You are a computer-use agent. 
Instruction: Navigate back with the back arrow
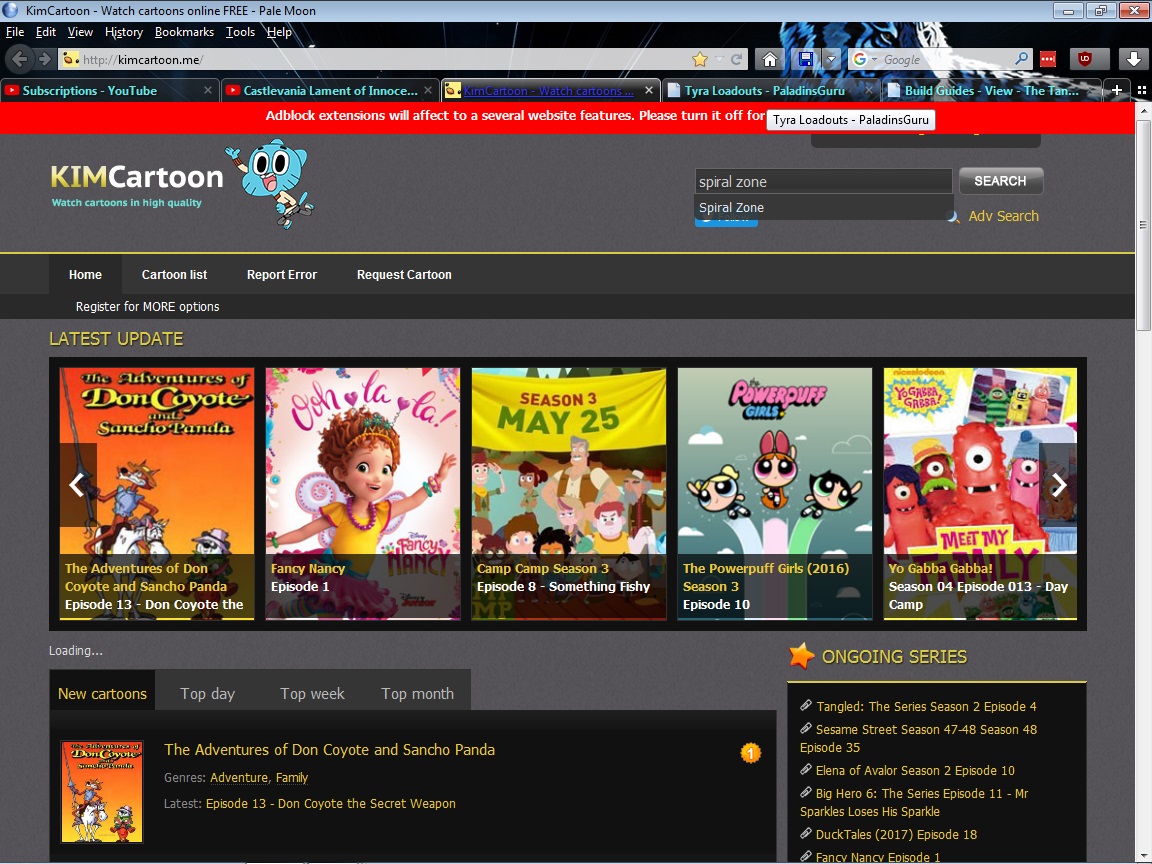tap(19, 59)
